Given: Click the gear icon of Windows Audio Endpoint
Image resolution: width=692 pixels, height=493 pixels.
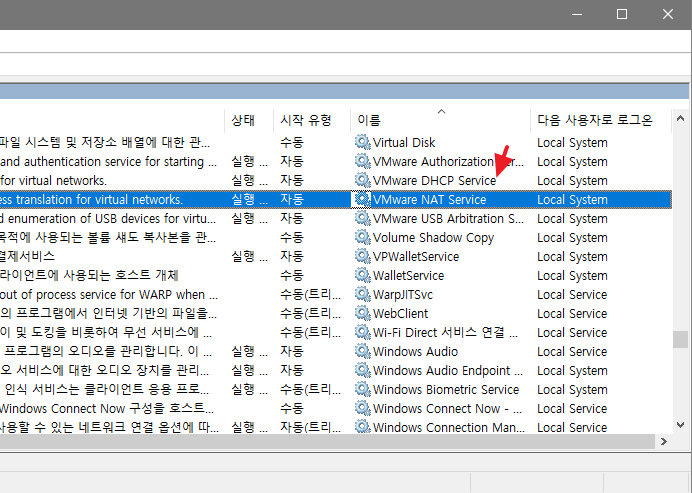Looking at the screenshot, I should coord(363,370).
